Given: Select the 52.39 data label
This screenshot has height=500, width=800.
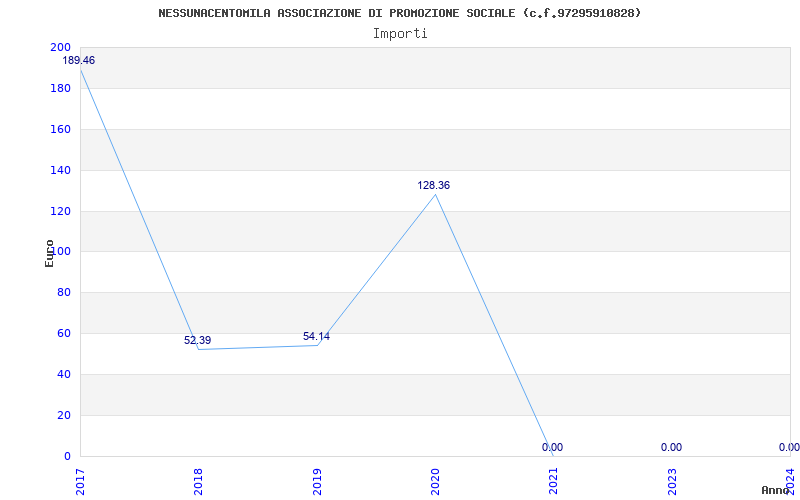Looking at the screenshot, I should click(197, 340).
